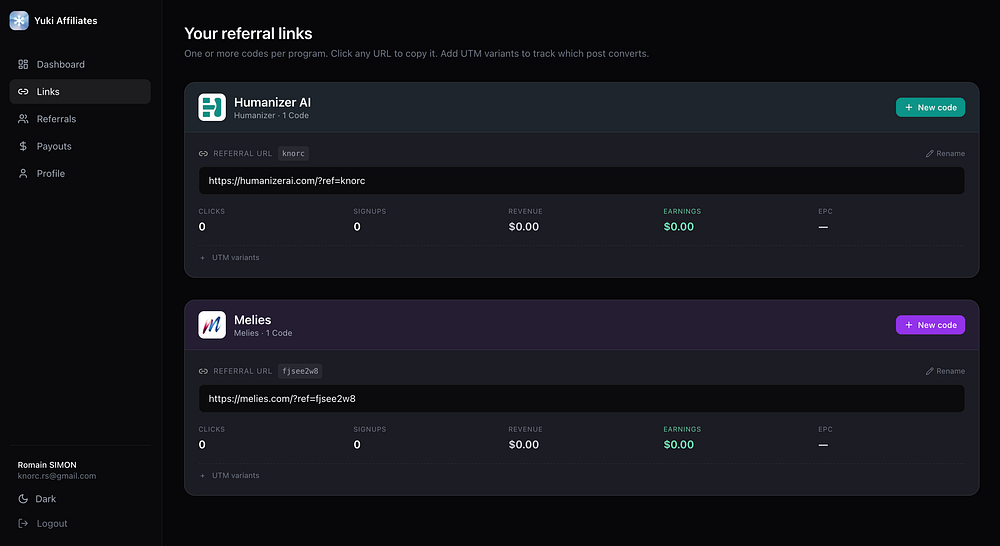Click the Yuki Affiliates snowflake logo
The width and height of the screenshot is (1000, 546).
pyautogui.click(x=19, y=20)
